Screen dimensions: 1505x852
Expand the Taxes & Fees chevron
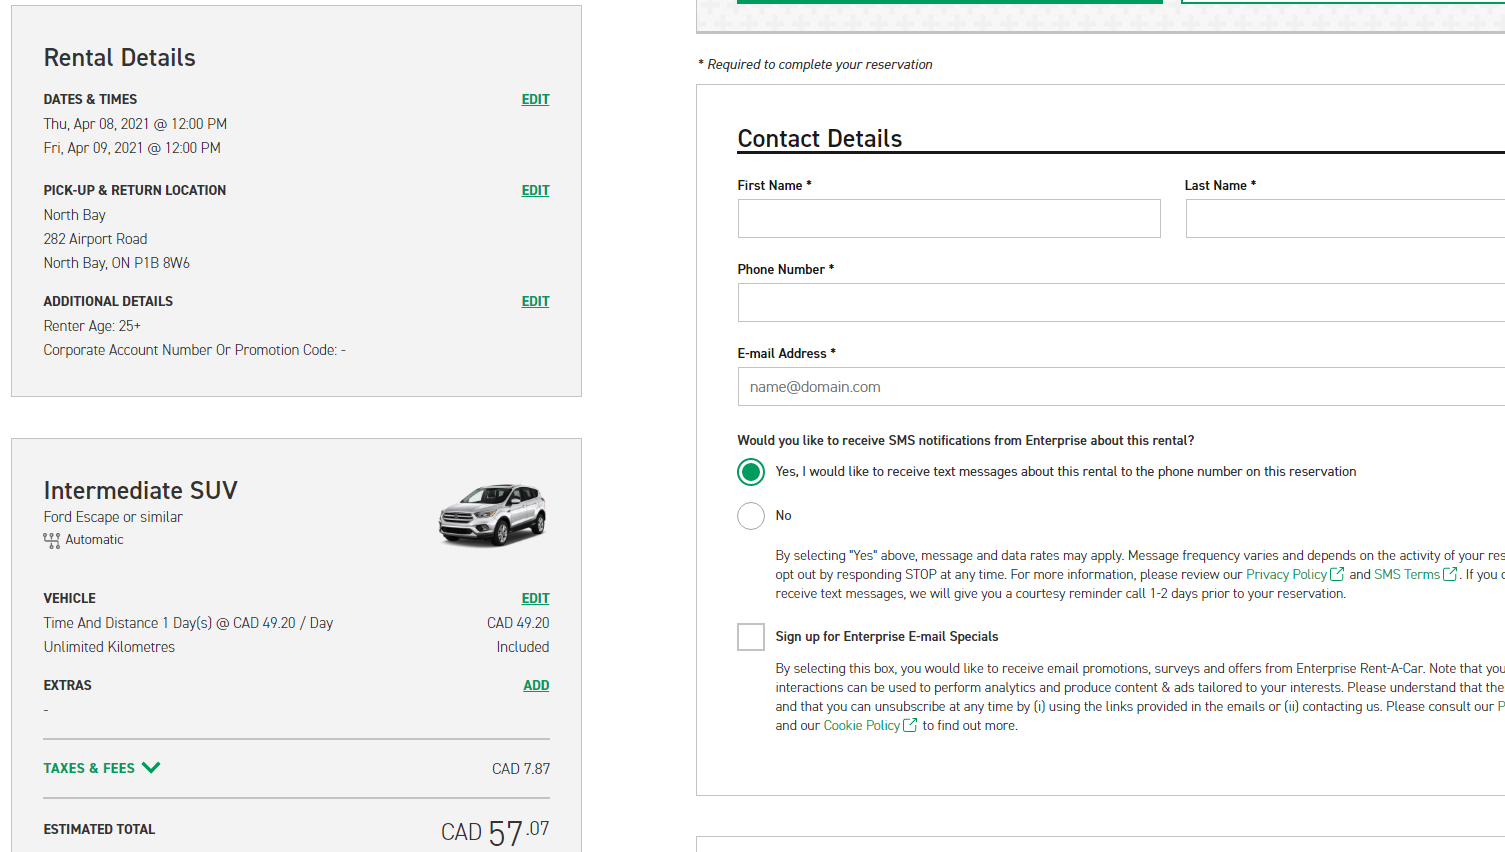pos(151,768)
